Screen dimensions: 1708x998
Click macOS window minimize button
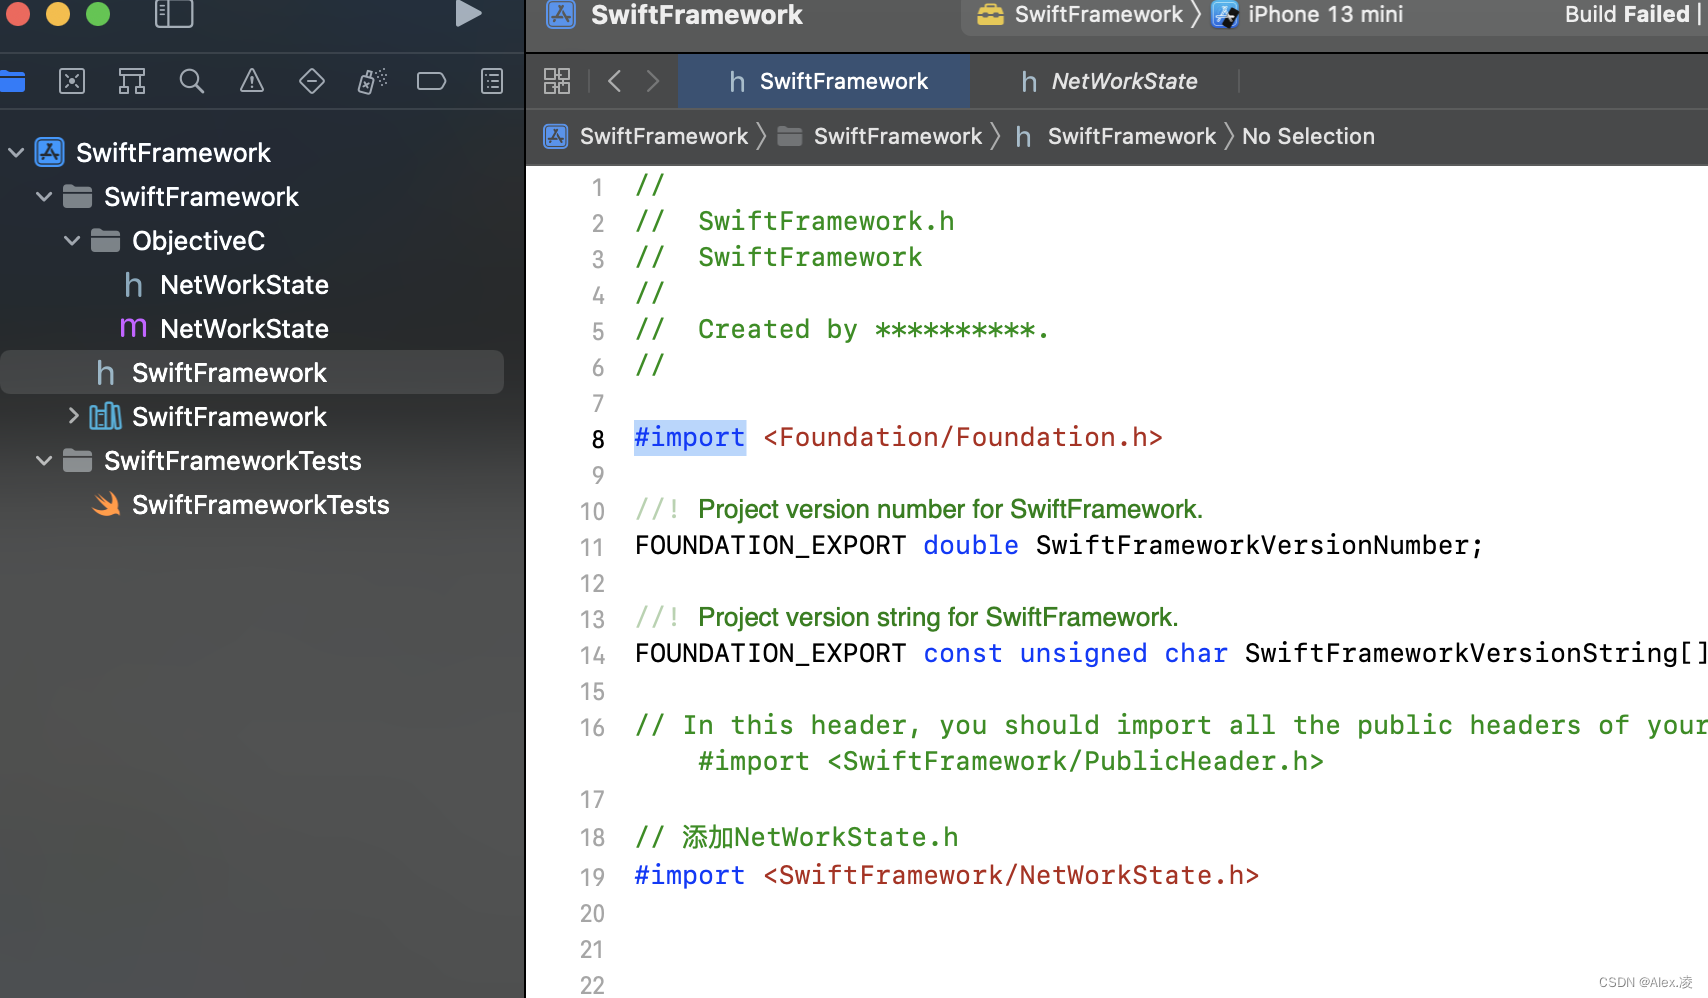(58, 13)
